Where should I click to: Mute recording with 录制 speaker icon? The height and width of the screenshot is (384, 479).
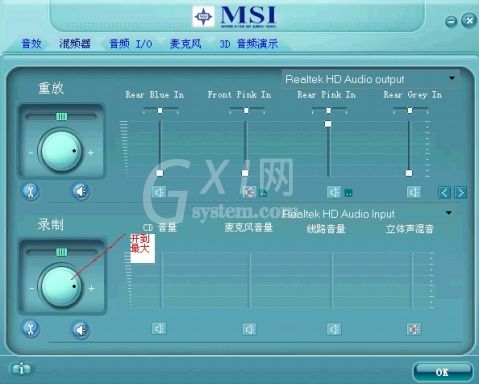point(81,330)
